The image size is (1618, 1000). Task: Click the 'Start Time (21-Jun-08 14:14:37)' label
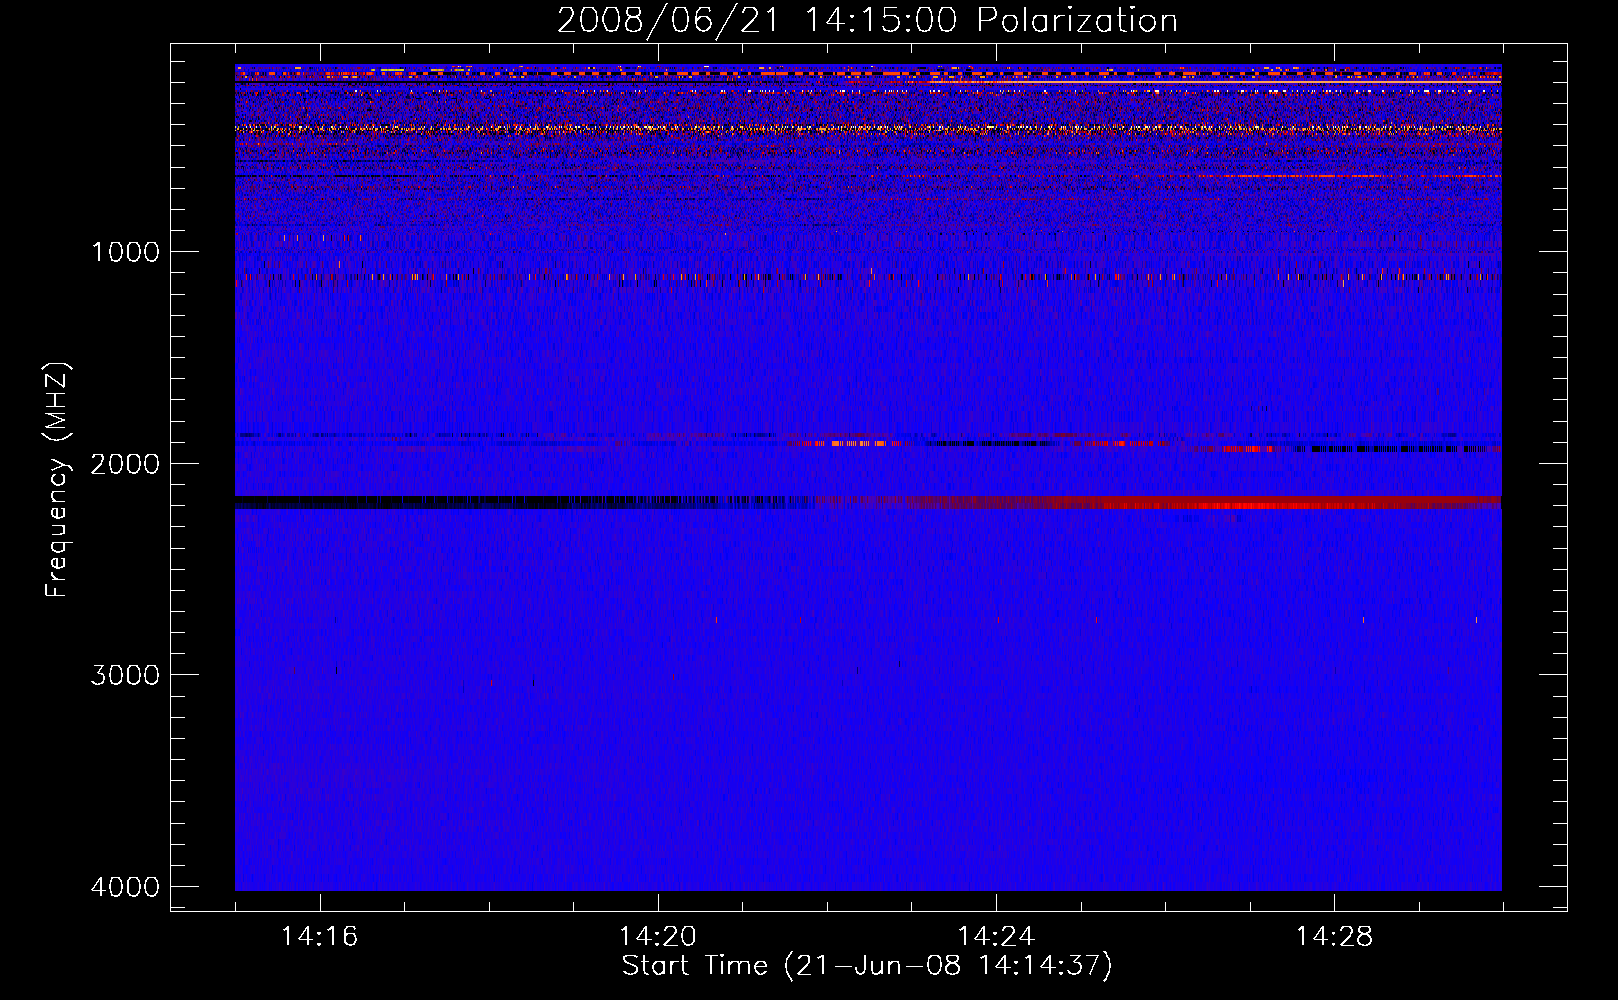click(x=867, y=966)
